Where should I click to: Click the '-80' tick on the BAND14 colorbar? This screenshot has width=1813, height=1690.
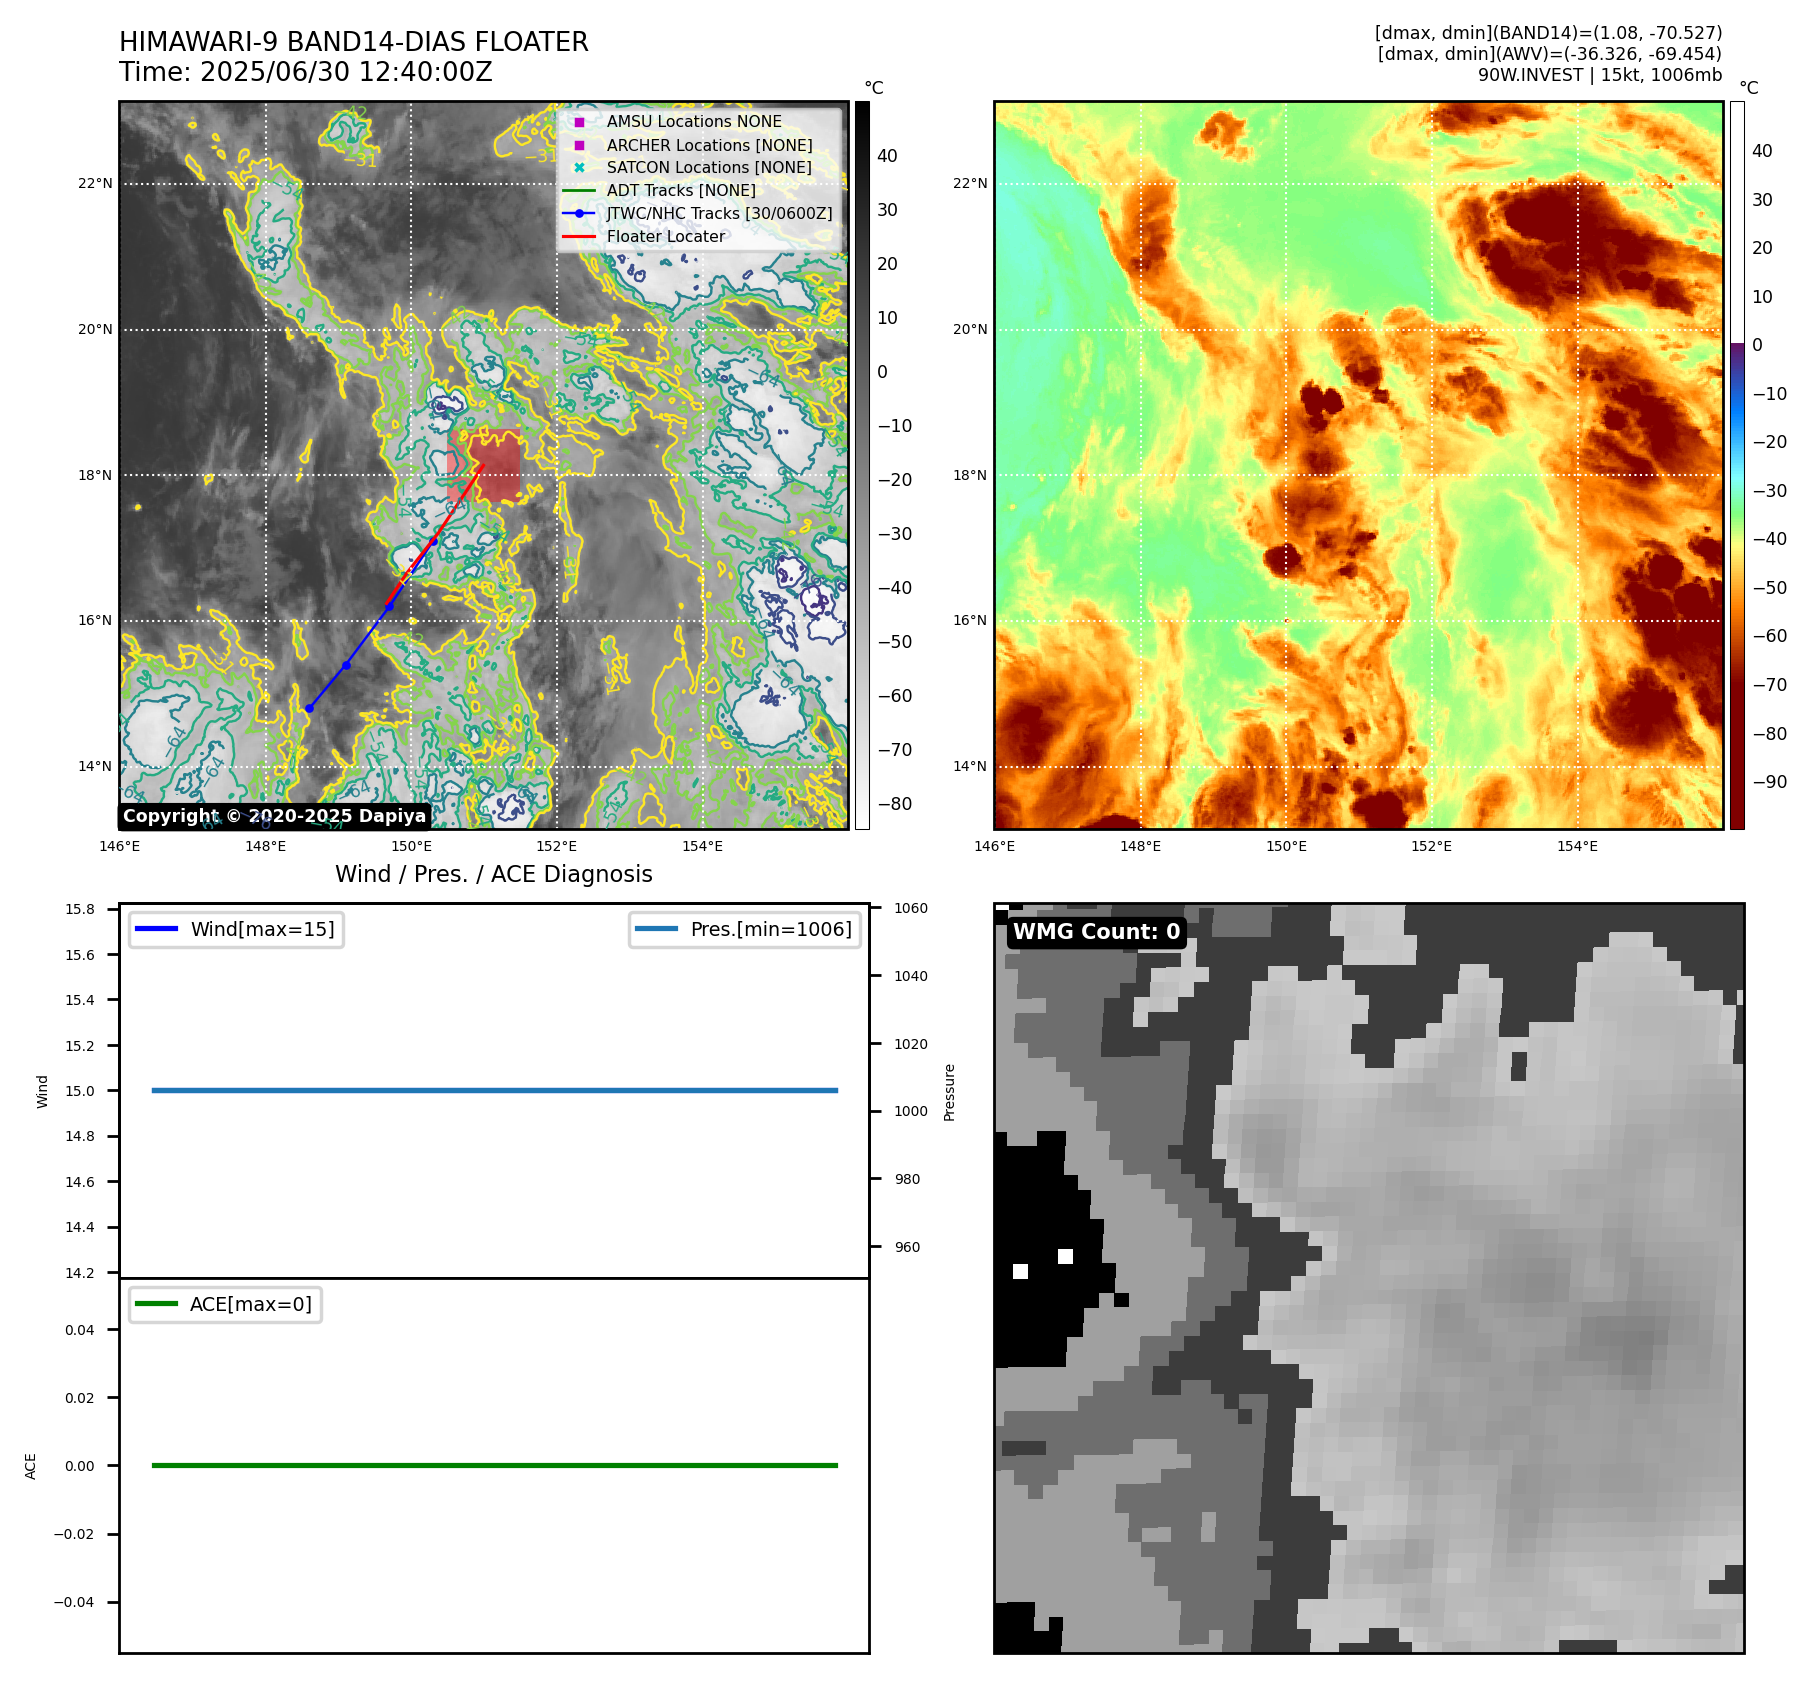[895, 804]
